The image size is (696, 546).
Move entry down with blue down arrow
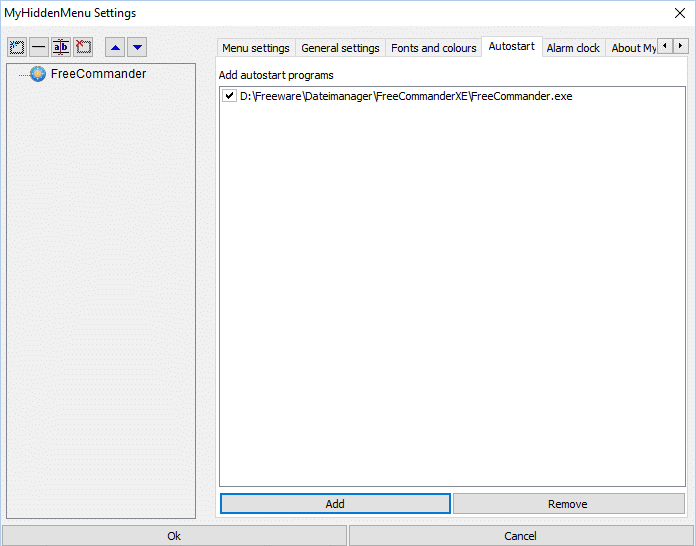point(137,47)
